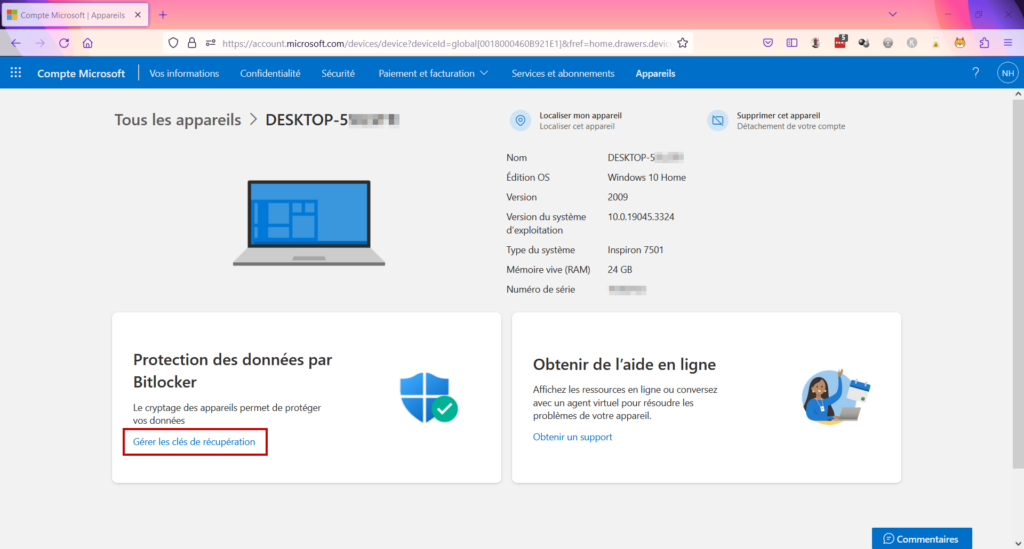Go back with the browser back arrow
1024x549 pixels.
(x=16, y=43)
